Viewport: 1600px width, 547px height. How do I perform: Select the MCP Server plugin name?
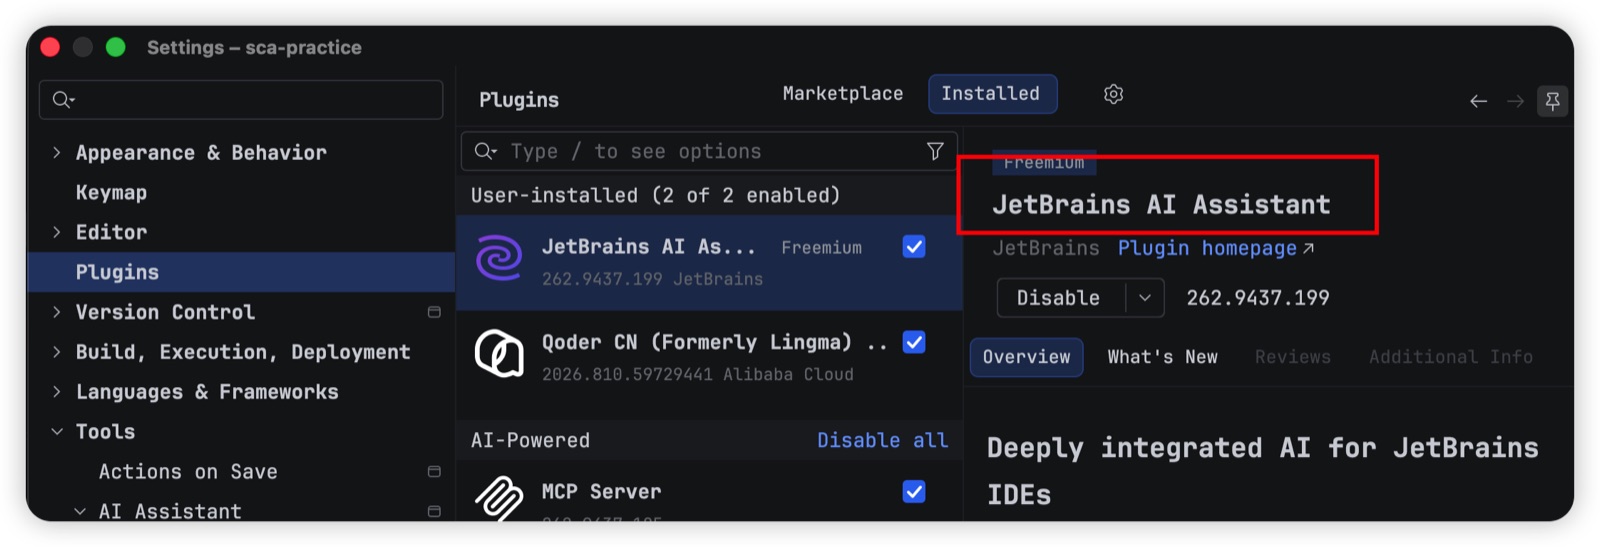[601, 491]
